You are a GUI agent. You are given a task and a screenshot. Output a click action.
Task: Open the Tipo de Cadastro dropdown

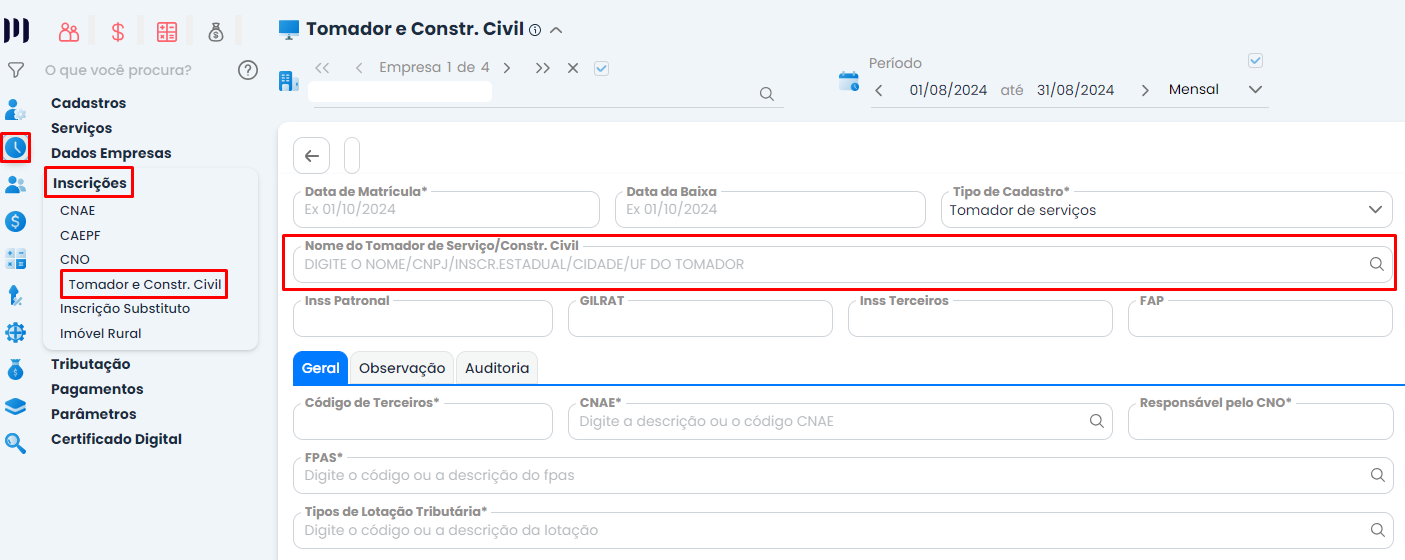coord(1166,210)
